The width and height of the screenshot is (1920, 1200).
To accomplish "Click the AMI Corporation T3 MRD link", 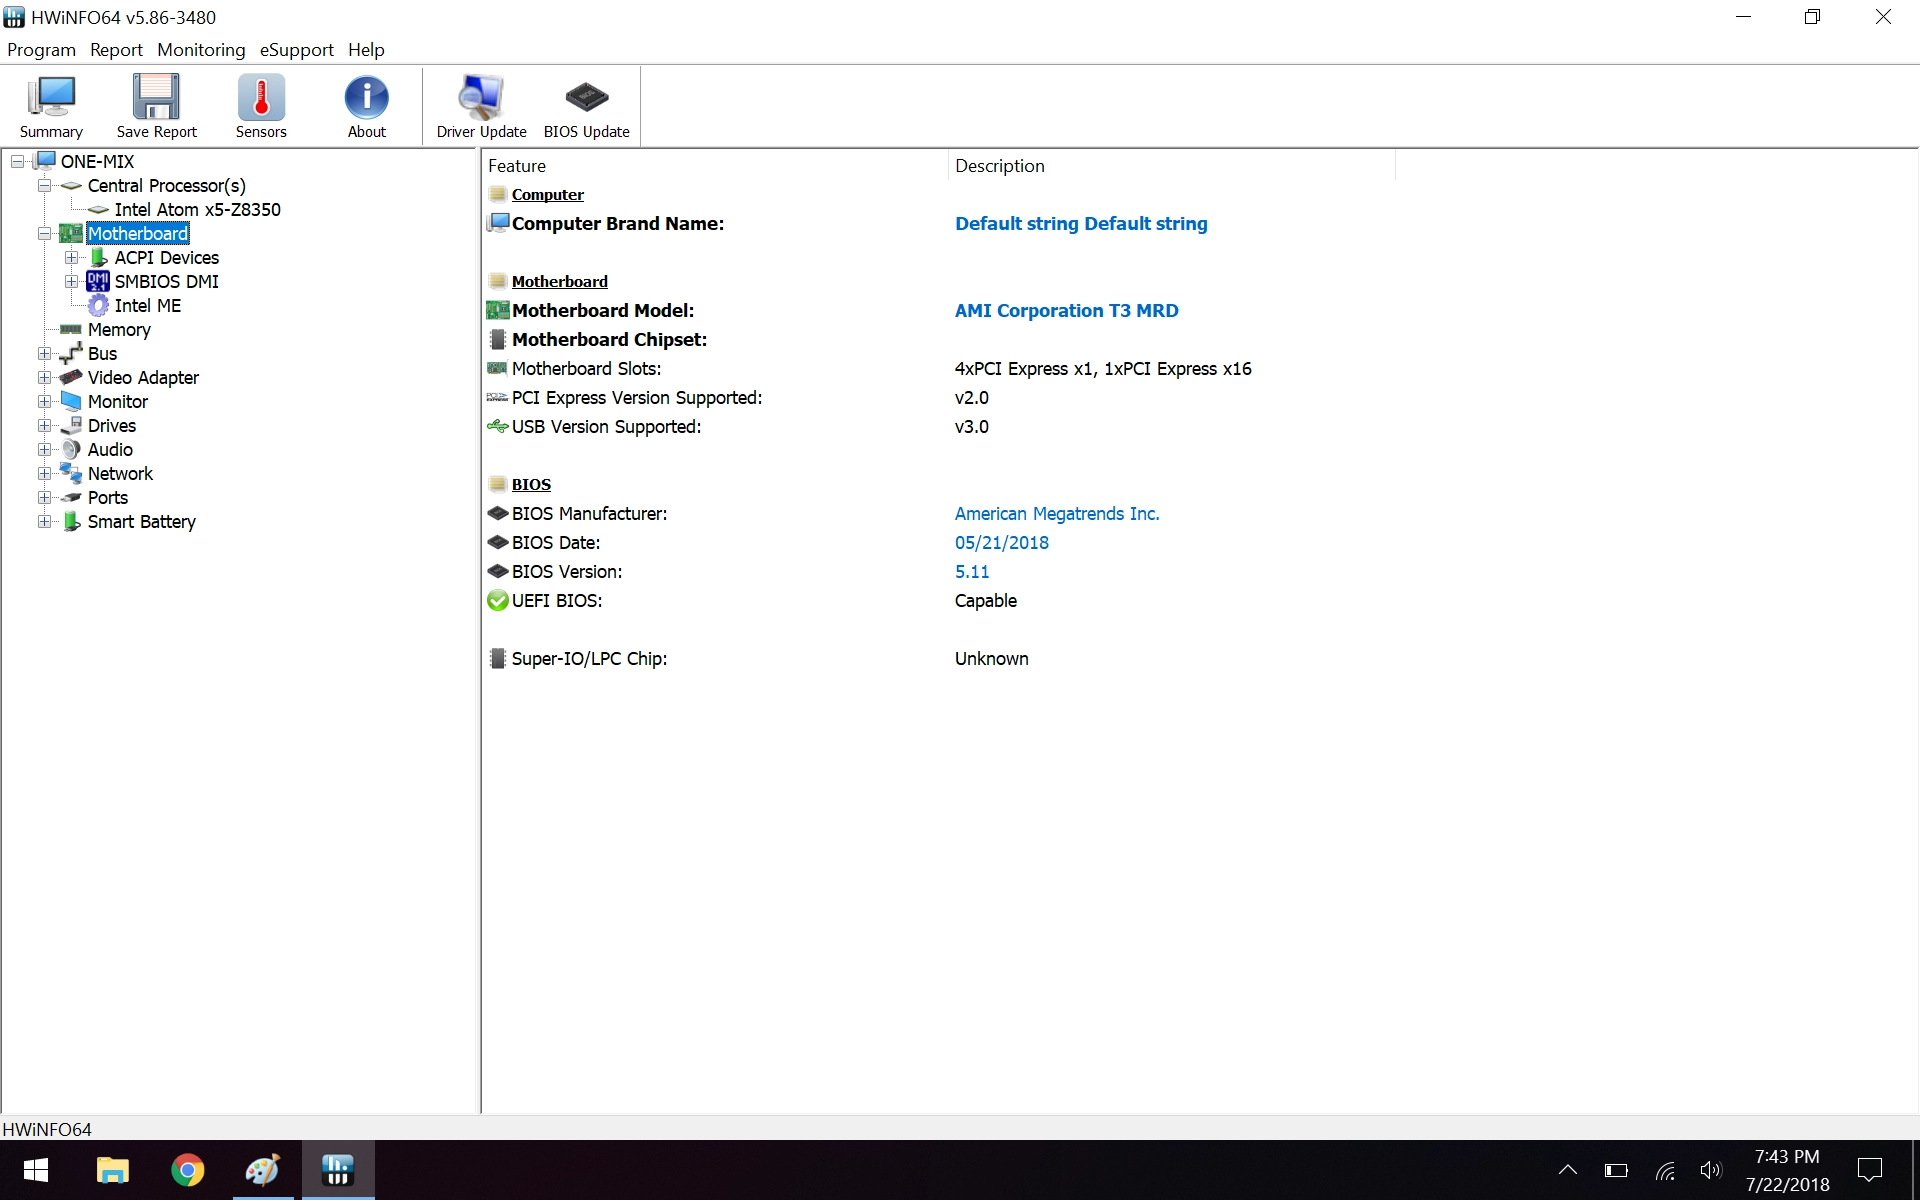I will [1066, 311].
